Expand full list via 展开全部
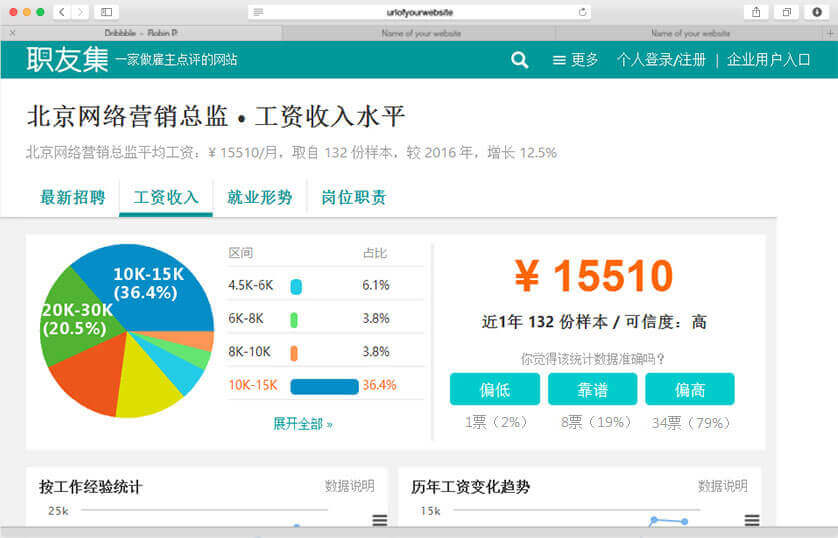The image size is (838, 538). (x=302, y=424)
